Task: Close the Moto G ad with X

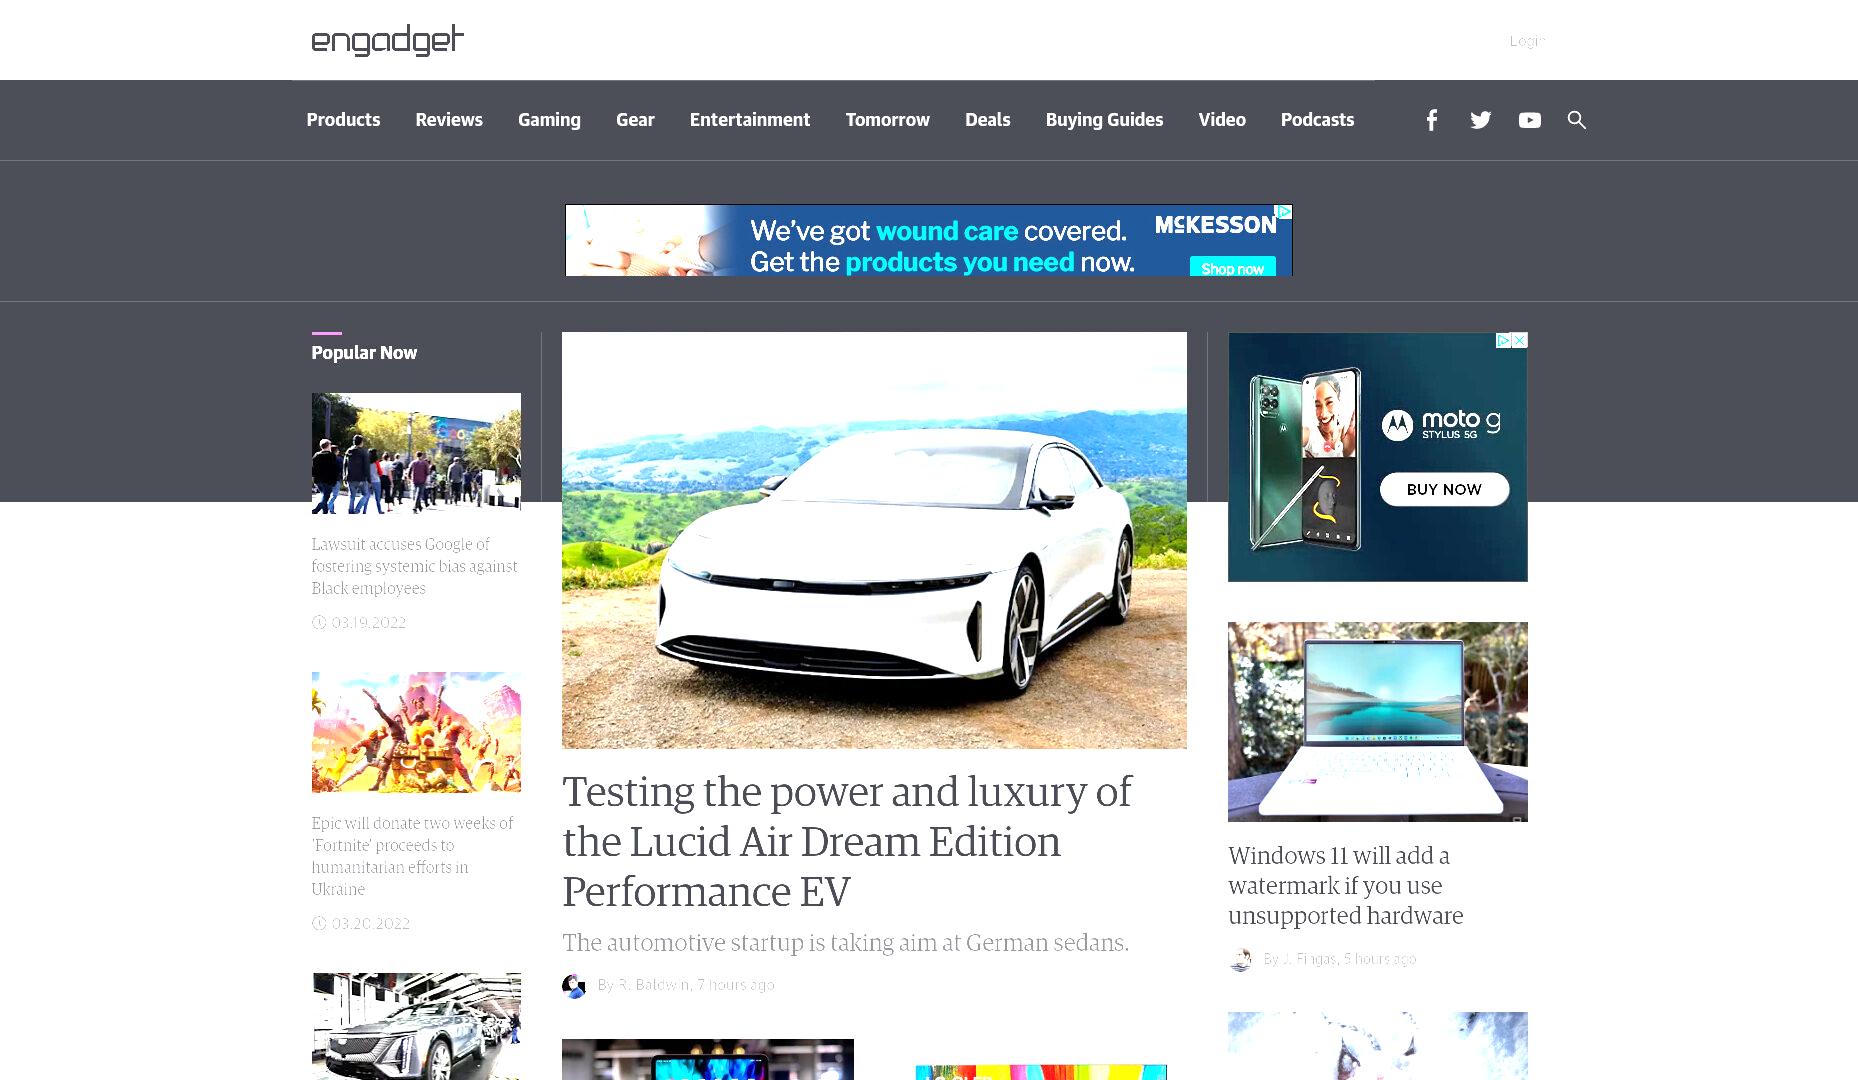Action: click(x=1520, y=341)
